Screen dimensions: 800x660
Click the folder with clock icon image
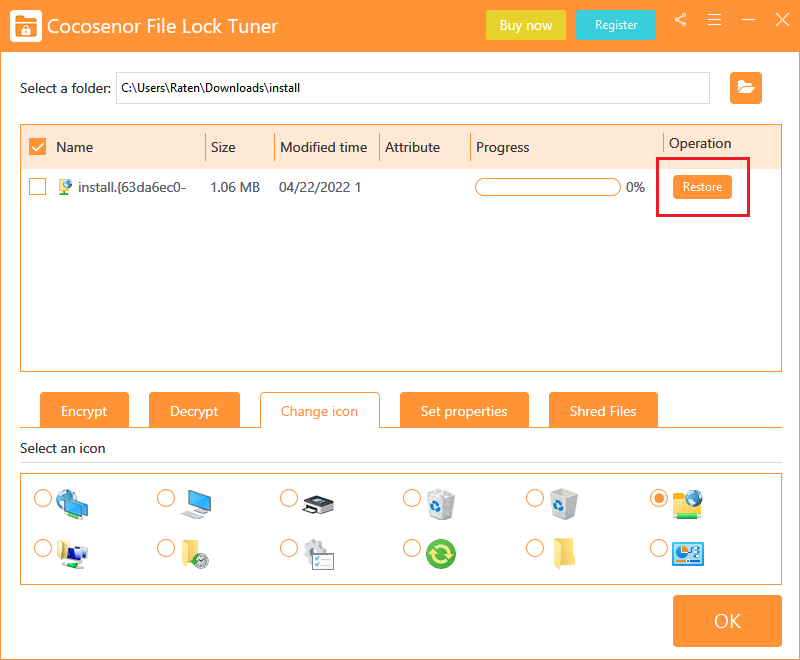coord(195,554)
